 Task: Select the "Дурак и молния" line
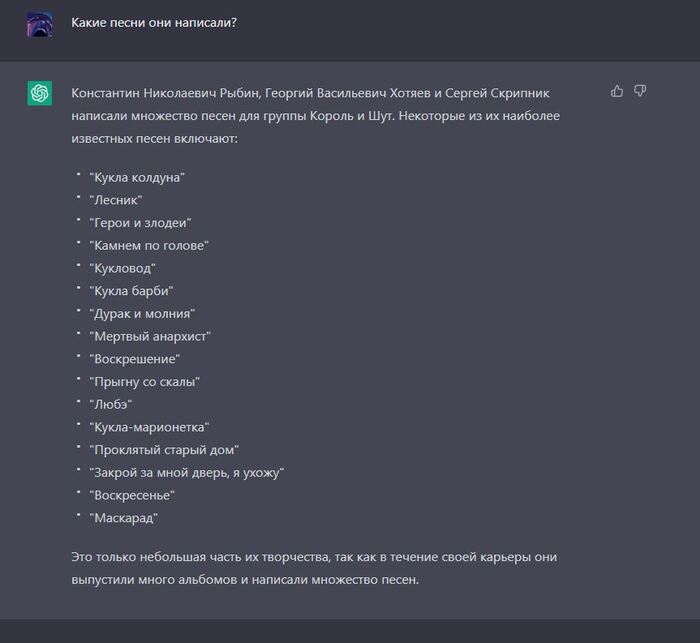pos(141,313)
